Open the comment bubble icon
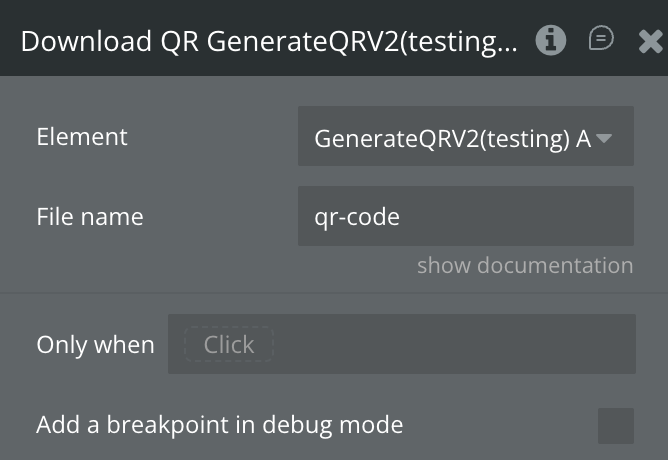This screenshot has width=668, height=460. click(601, 39)
